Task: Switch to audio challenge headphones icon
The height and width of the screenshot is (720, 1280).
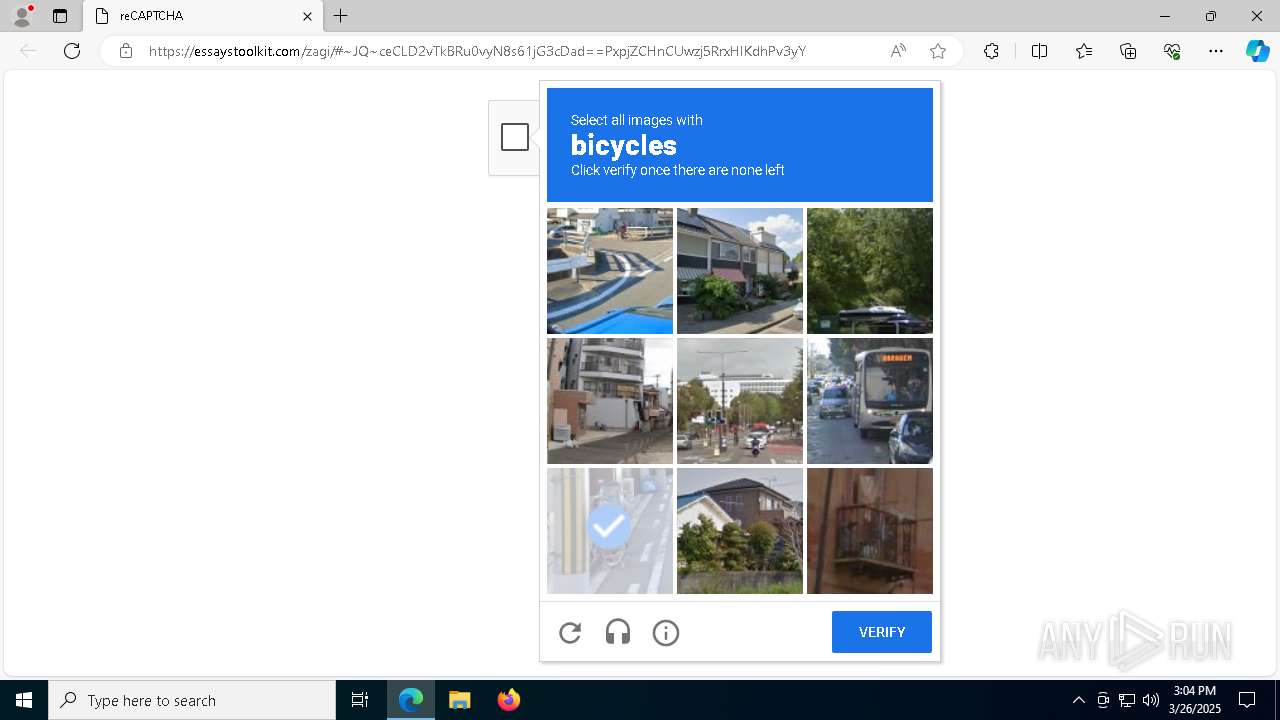Action: 618,632
